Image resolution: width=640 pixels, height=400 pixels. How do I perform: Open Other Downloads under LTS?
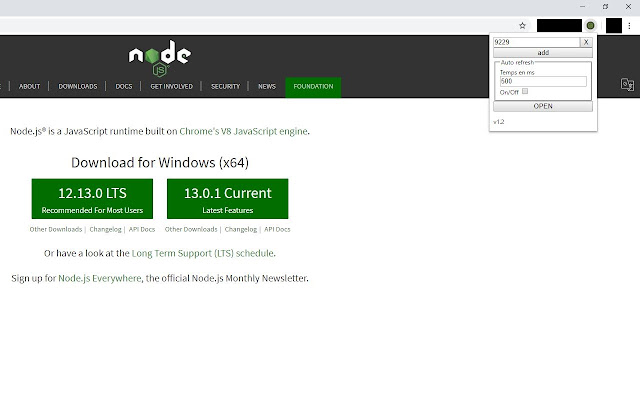point(56,229)
